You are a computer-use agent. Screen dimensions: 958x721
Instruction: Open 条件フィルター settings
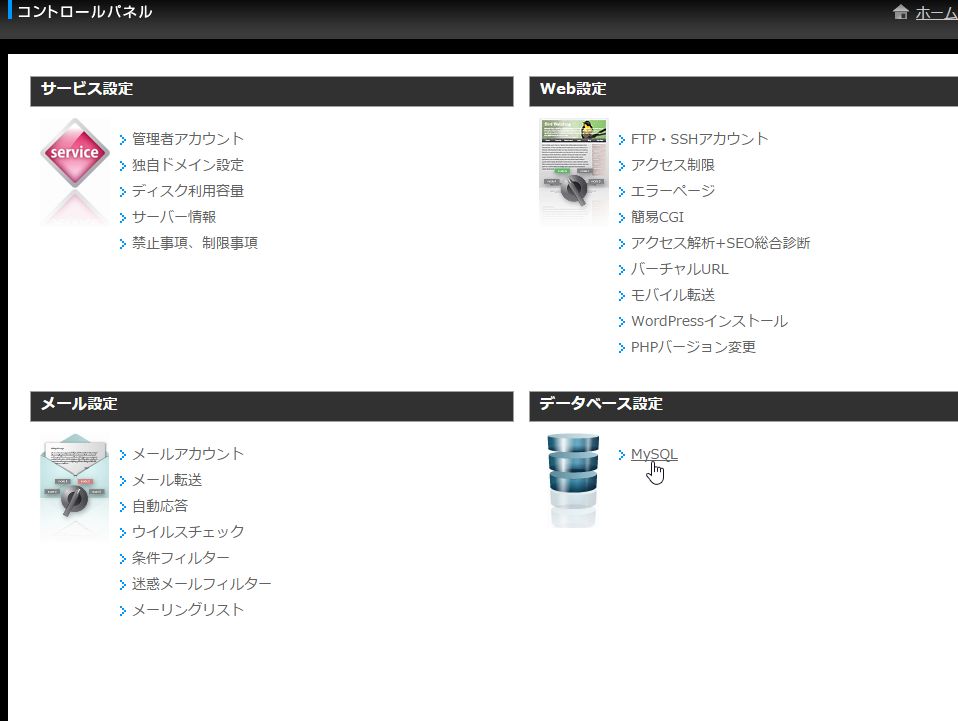click(x=181, y=558)
